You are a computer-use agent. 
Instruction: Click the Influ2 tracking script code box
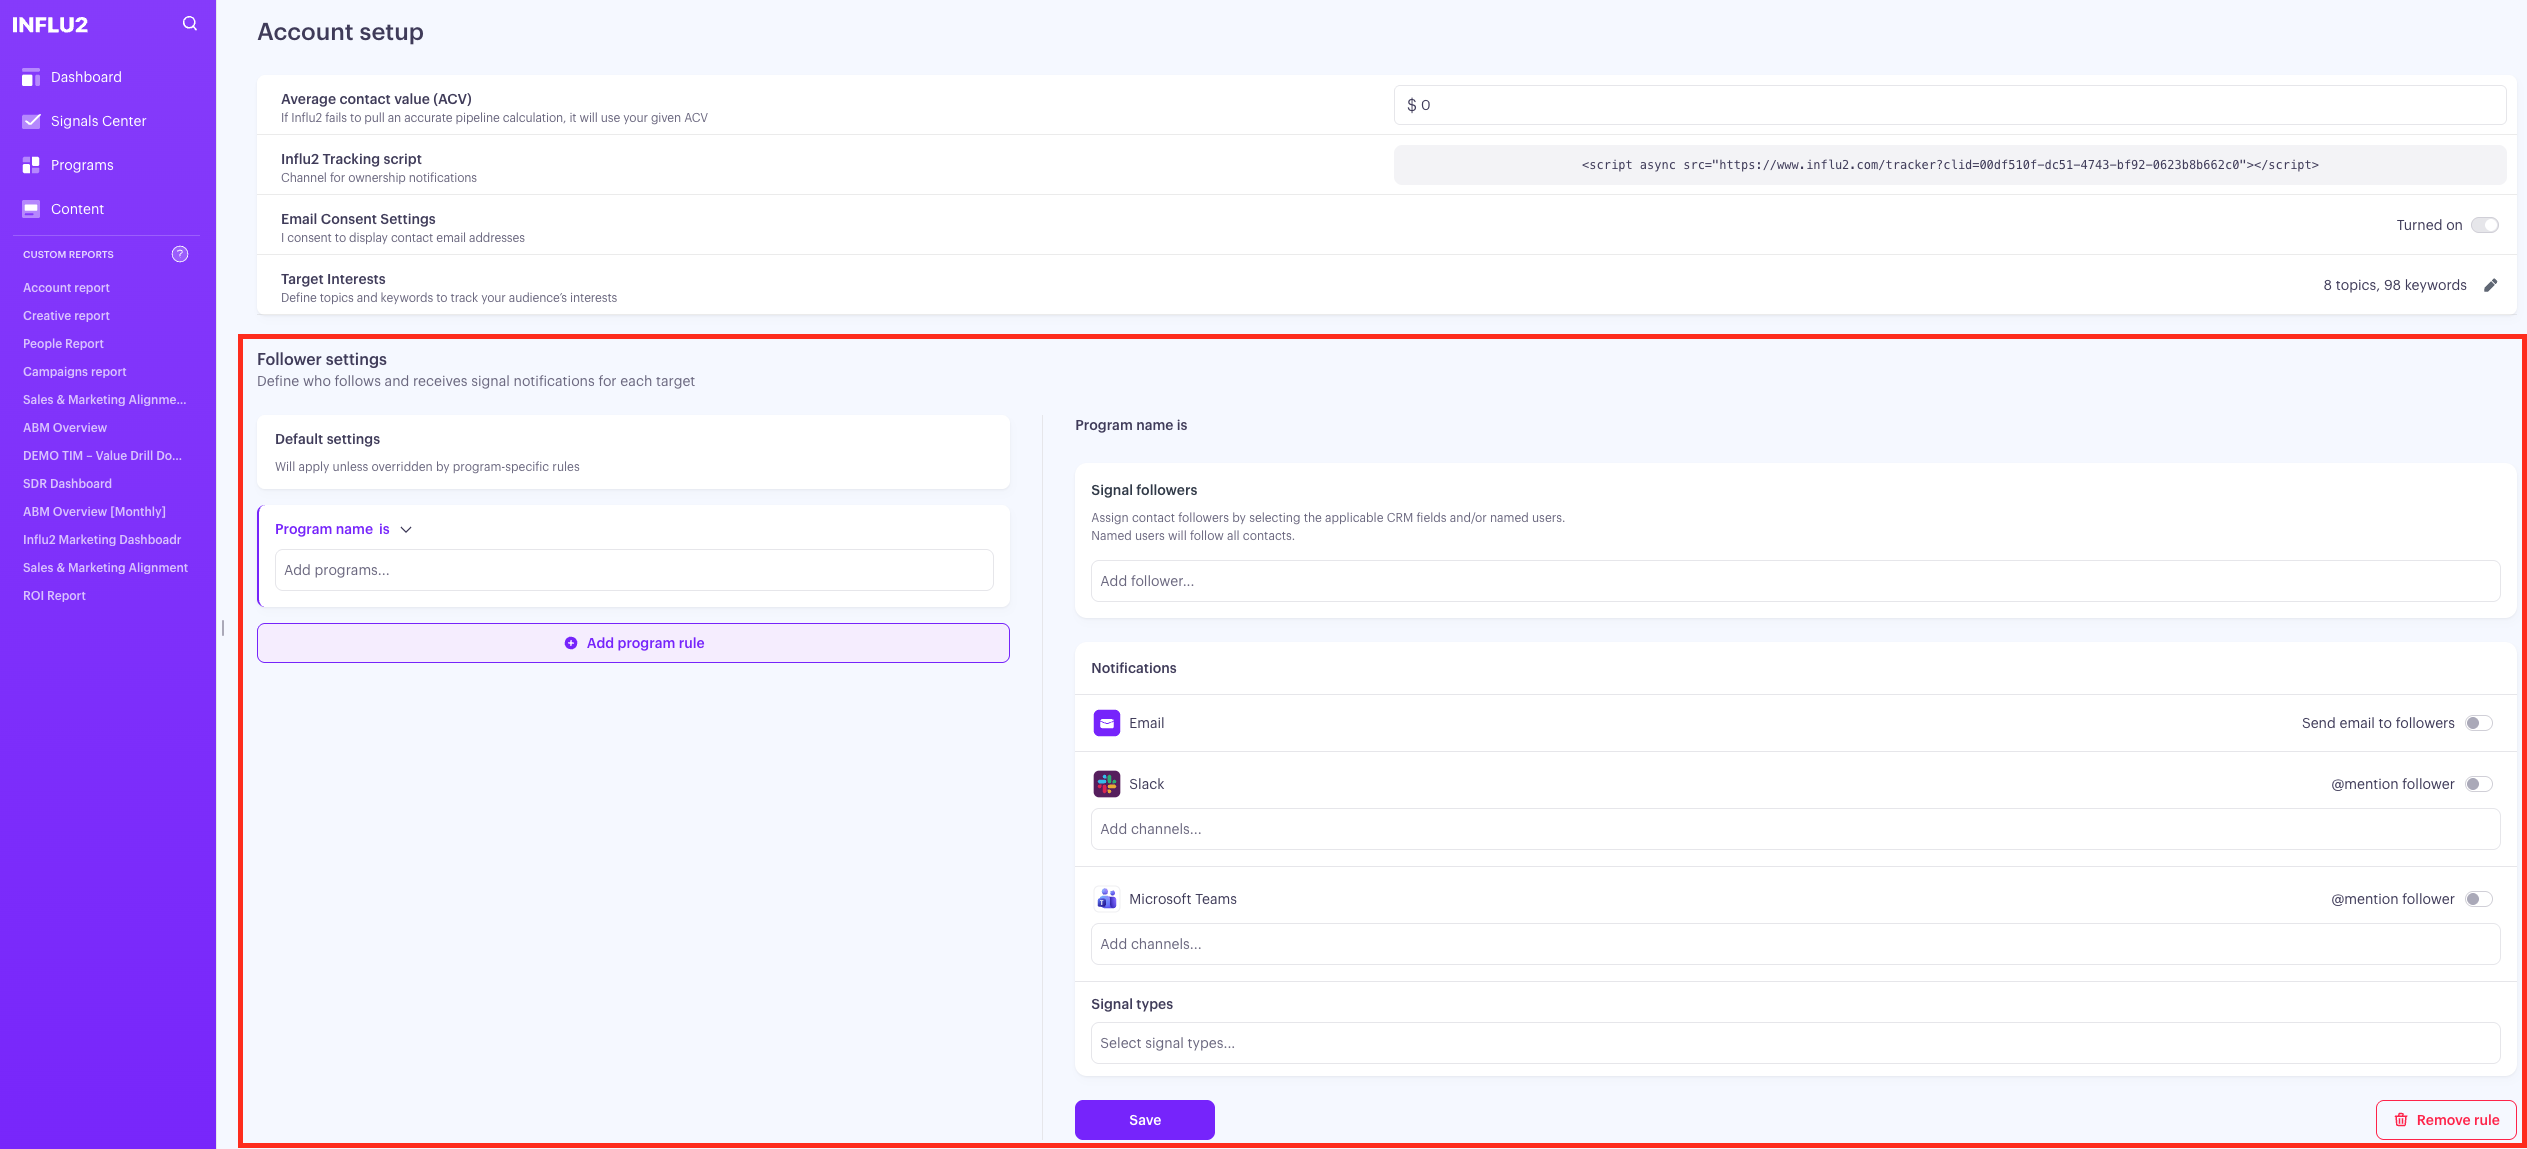1950,165
